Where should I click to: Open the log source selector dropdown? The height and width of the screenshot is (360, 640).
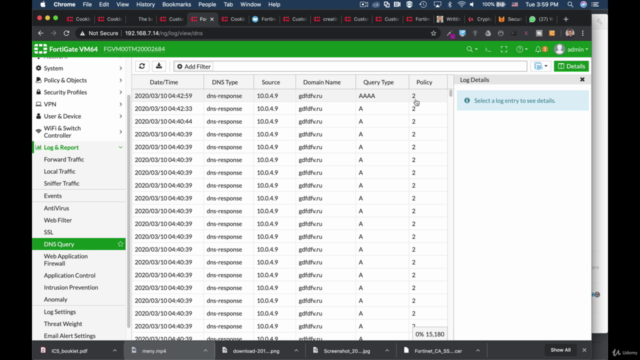[541, 66]
